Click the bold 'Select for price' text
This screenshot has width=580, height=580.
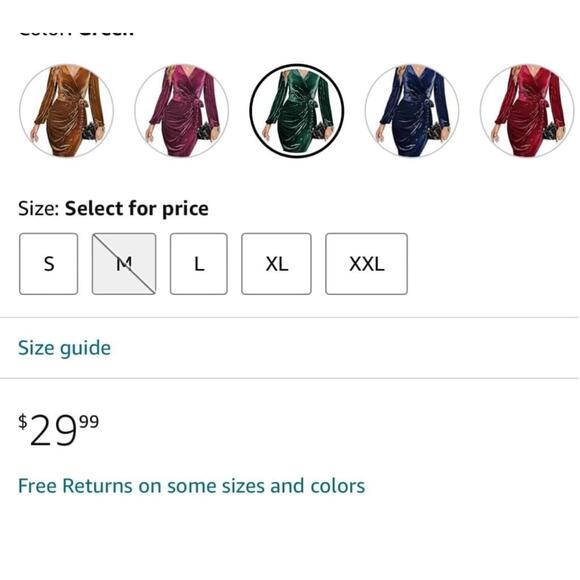click(x=136, y=209)
